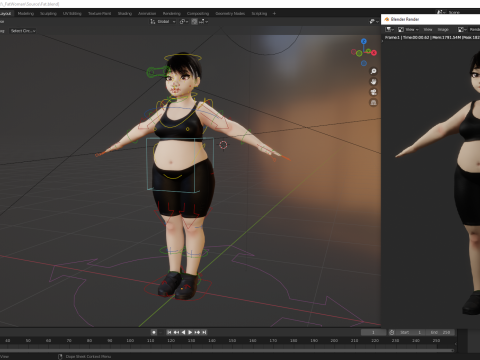The height and width of the screenshot is (360, 480).
Task: Switch to the Geometry Nodes workspace tab
Action: click(230, 14)
